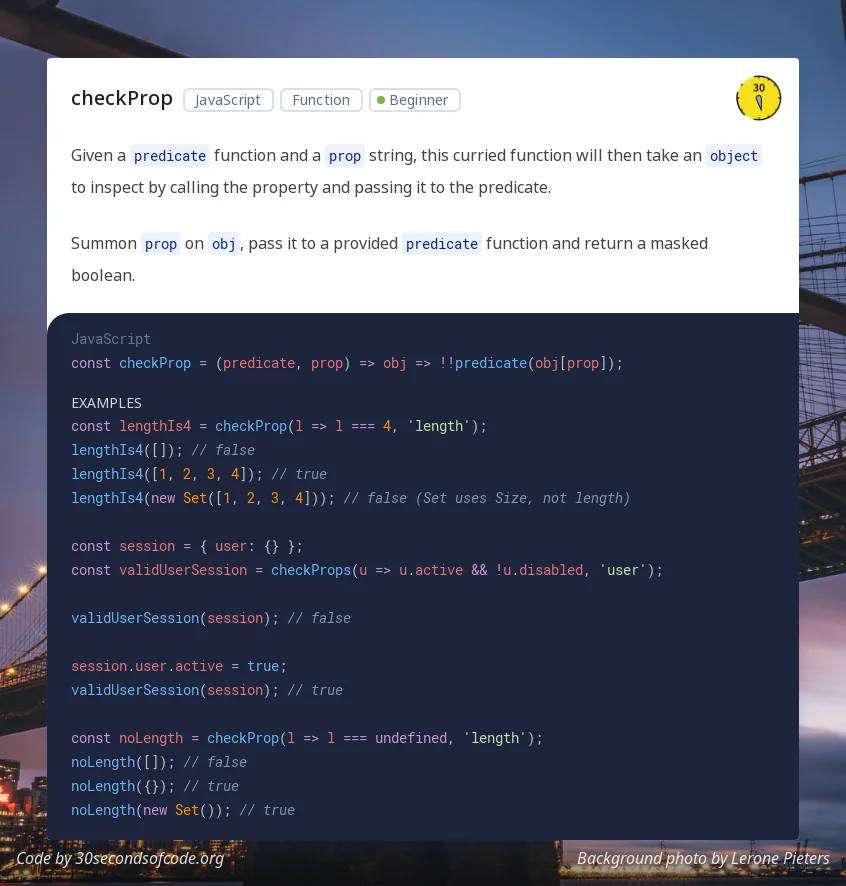The image size is (846, 886).
Task: Click the inline predicate code chip
Action: point(169,156)
